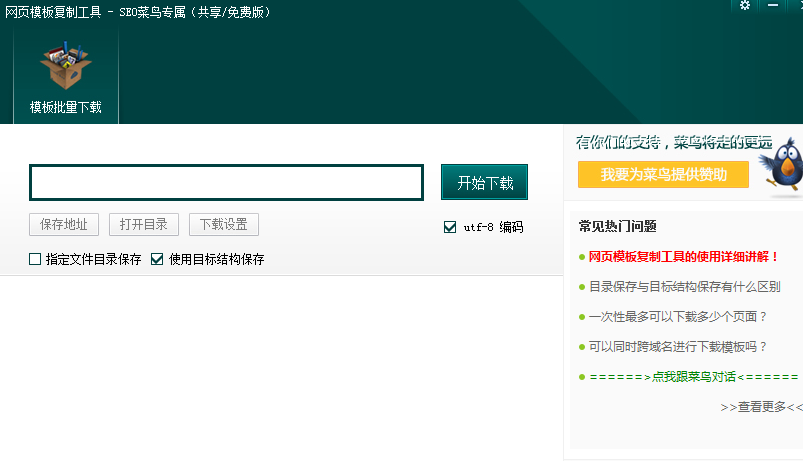Screen dimensions: 803x461
Task: Open 一次性最多可以下载多少个页面 question
Action: [678, 317]
